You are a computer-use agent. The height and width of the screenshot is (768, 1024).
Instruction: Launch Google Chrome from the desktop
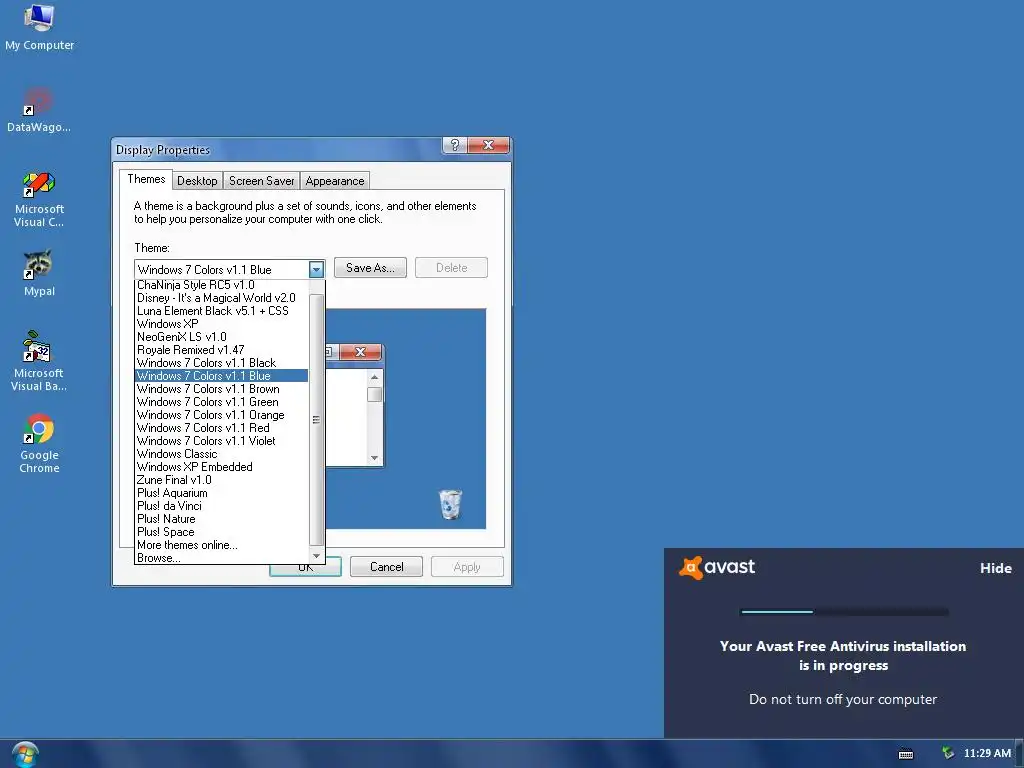coord(39,443)
